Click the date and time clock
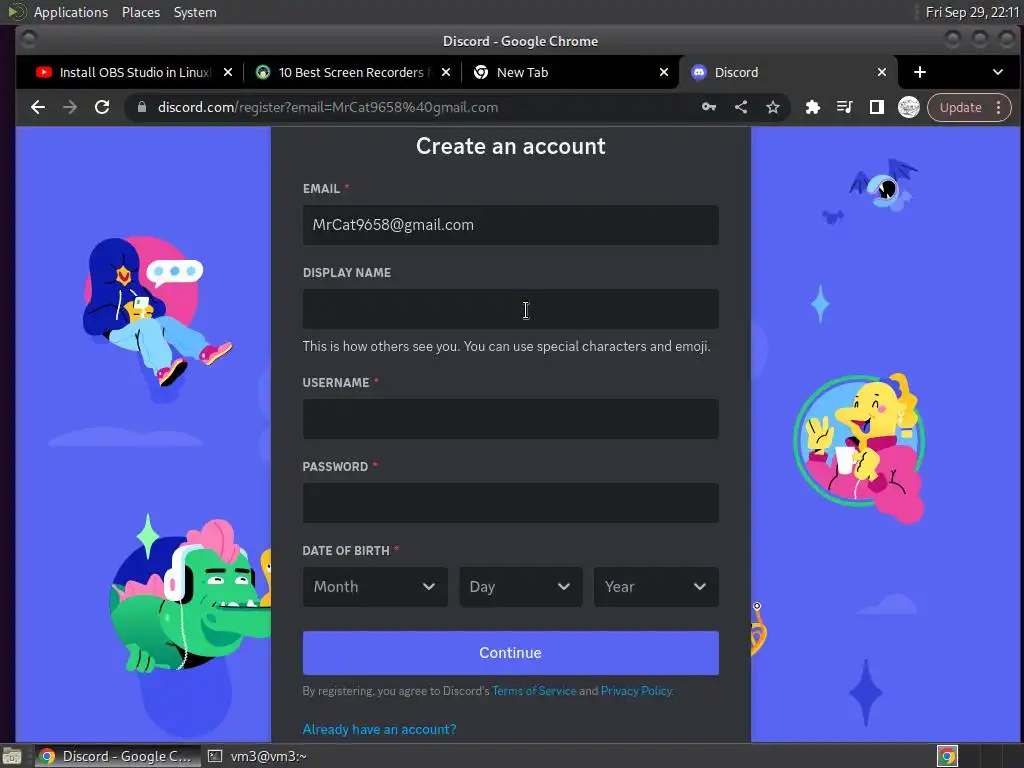This screenshot has width=1024, height=768. (972, 12)
